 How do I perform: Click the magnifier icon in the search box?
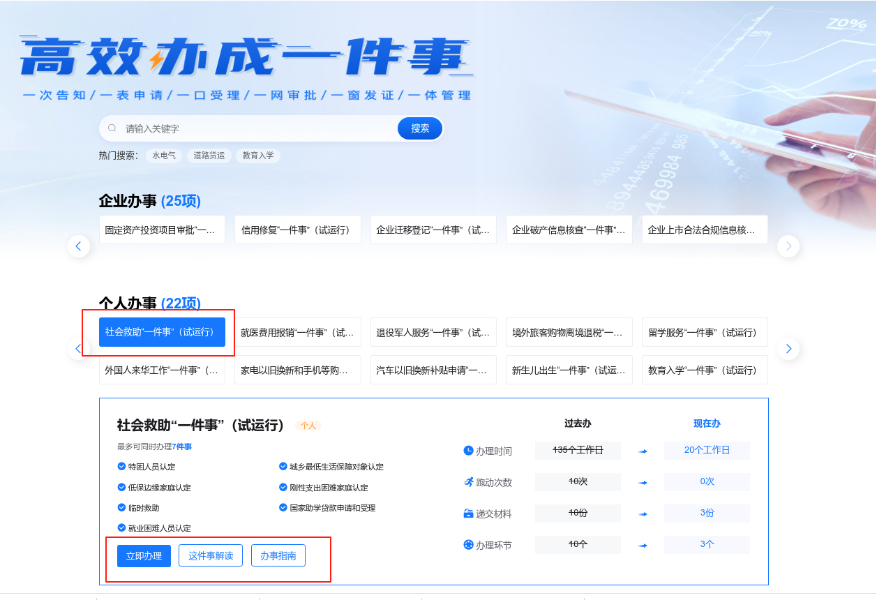point(113,129)
